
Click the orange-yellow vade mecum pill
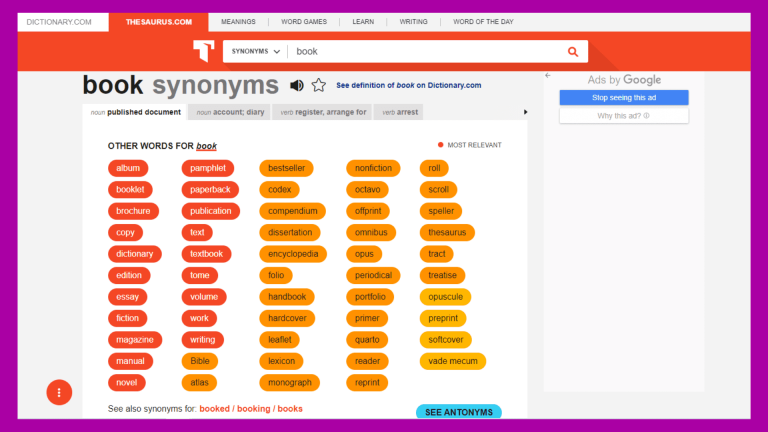click(453, 361)
